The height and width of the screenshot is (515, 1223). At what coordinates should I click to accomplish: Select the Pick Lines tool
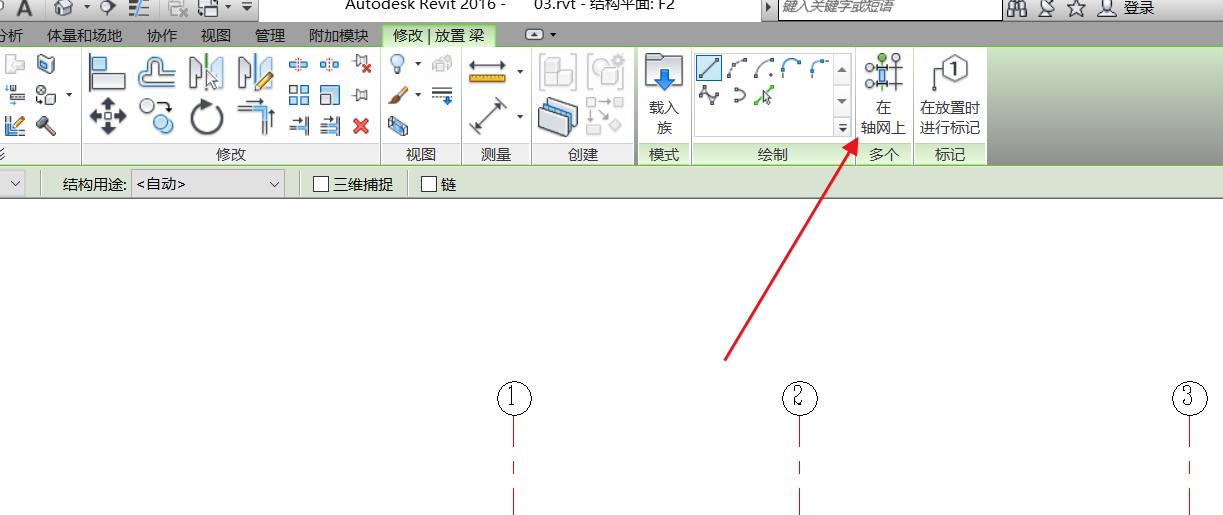pos(765,96)
